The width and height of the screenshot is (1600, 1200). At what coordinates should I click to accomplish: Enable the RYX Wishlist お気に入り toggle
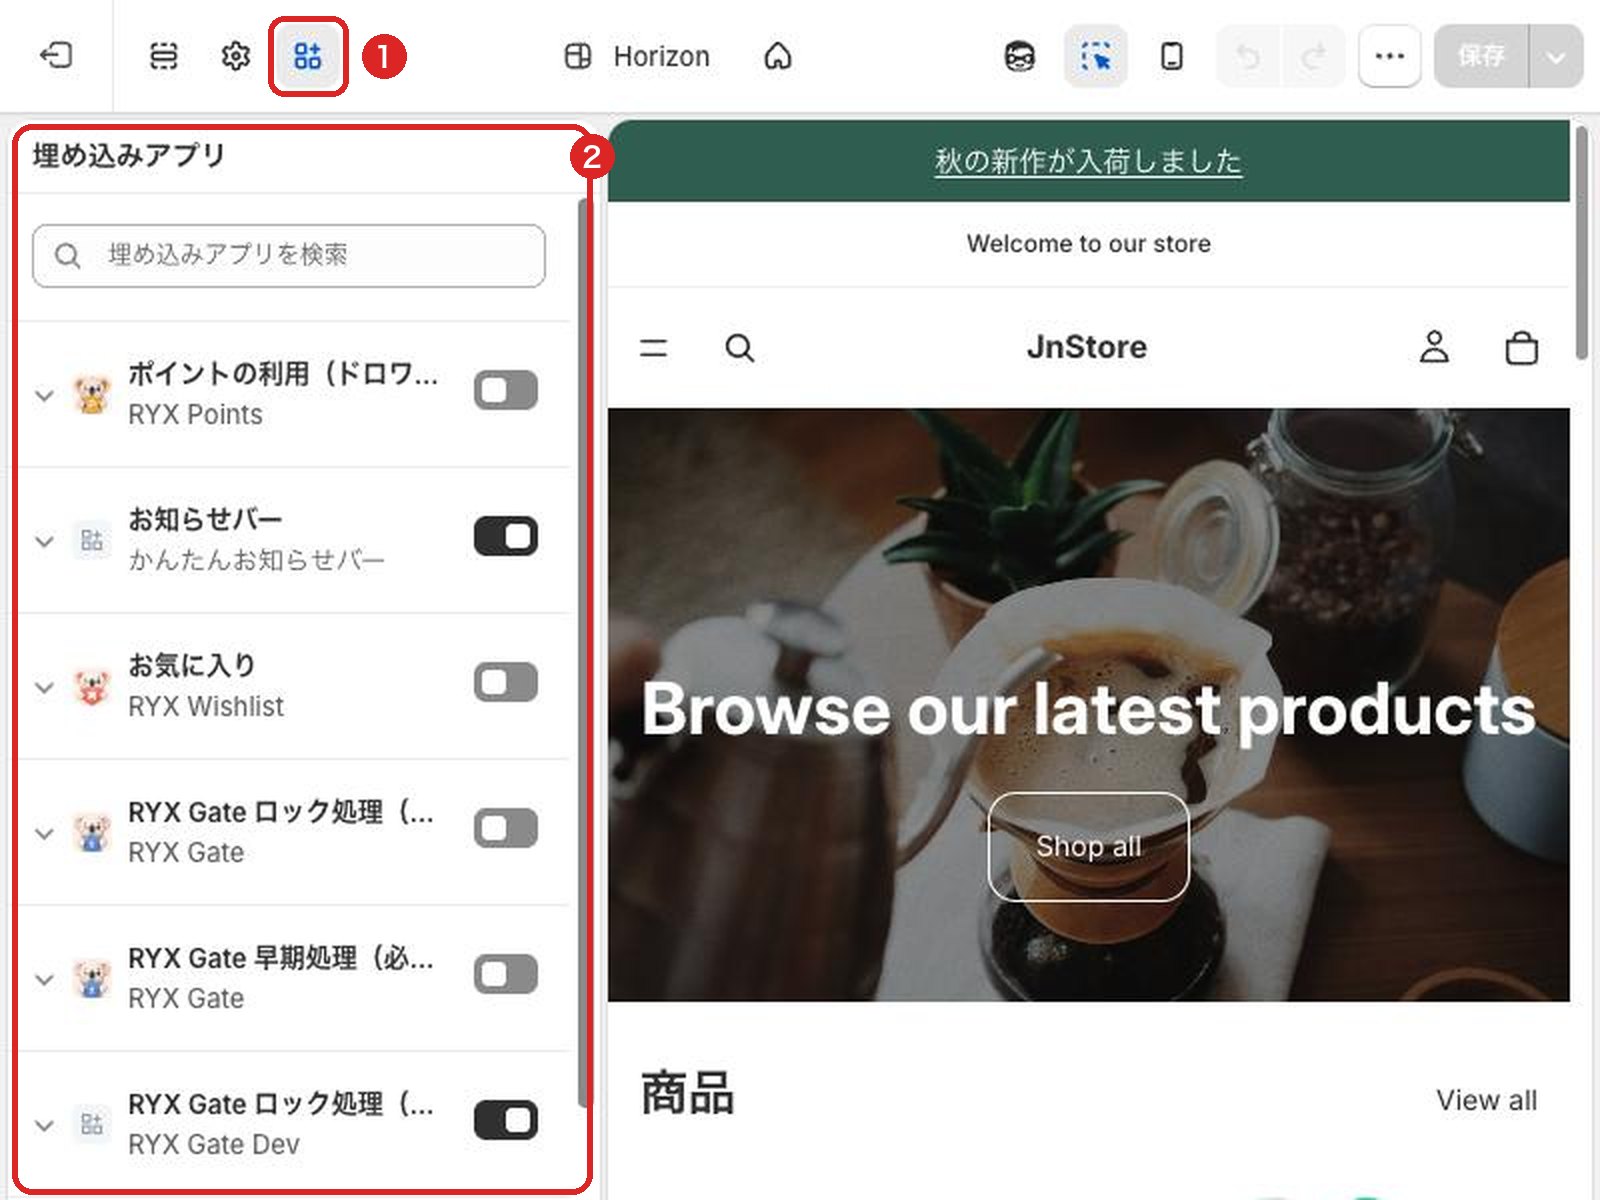tap(506, 682)
